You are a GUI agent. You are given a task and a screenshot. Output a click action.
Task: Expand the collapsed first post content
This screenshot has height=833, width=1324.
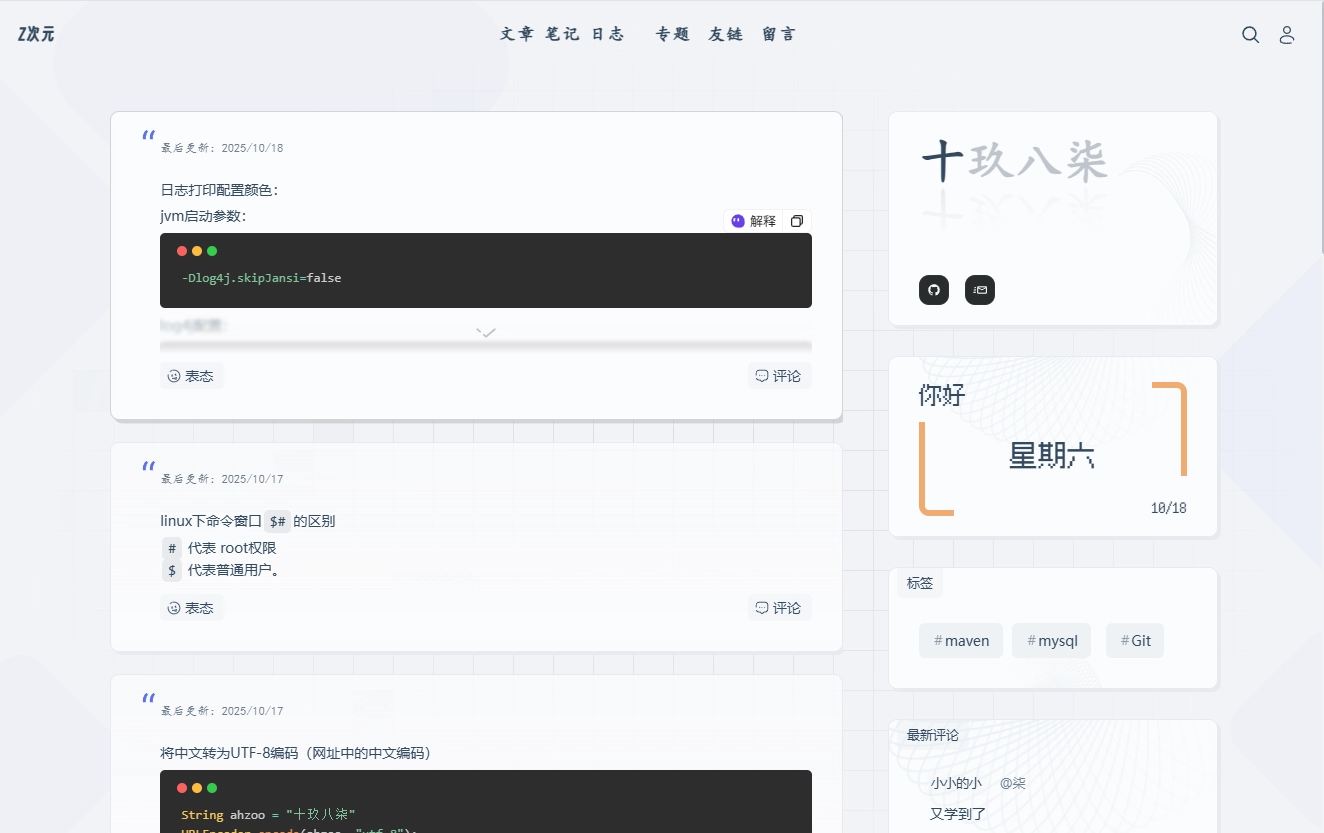coord(486,332)
